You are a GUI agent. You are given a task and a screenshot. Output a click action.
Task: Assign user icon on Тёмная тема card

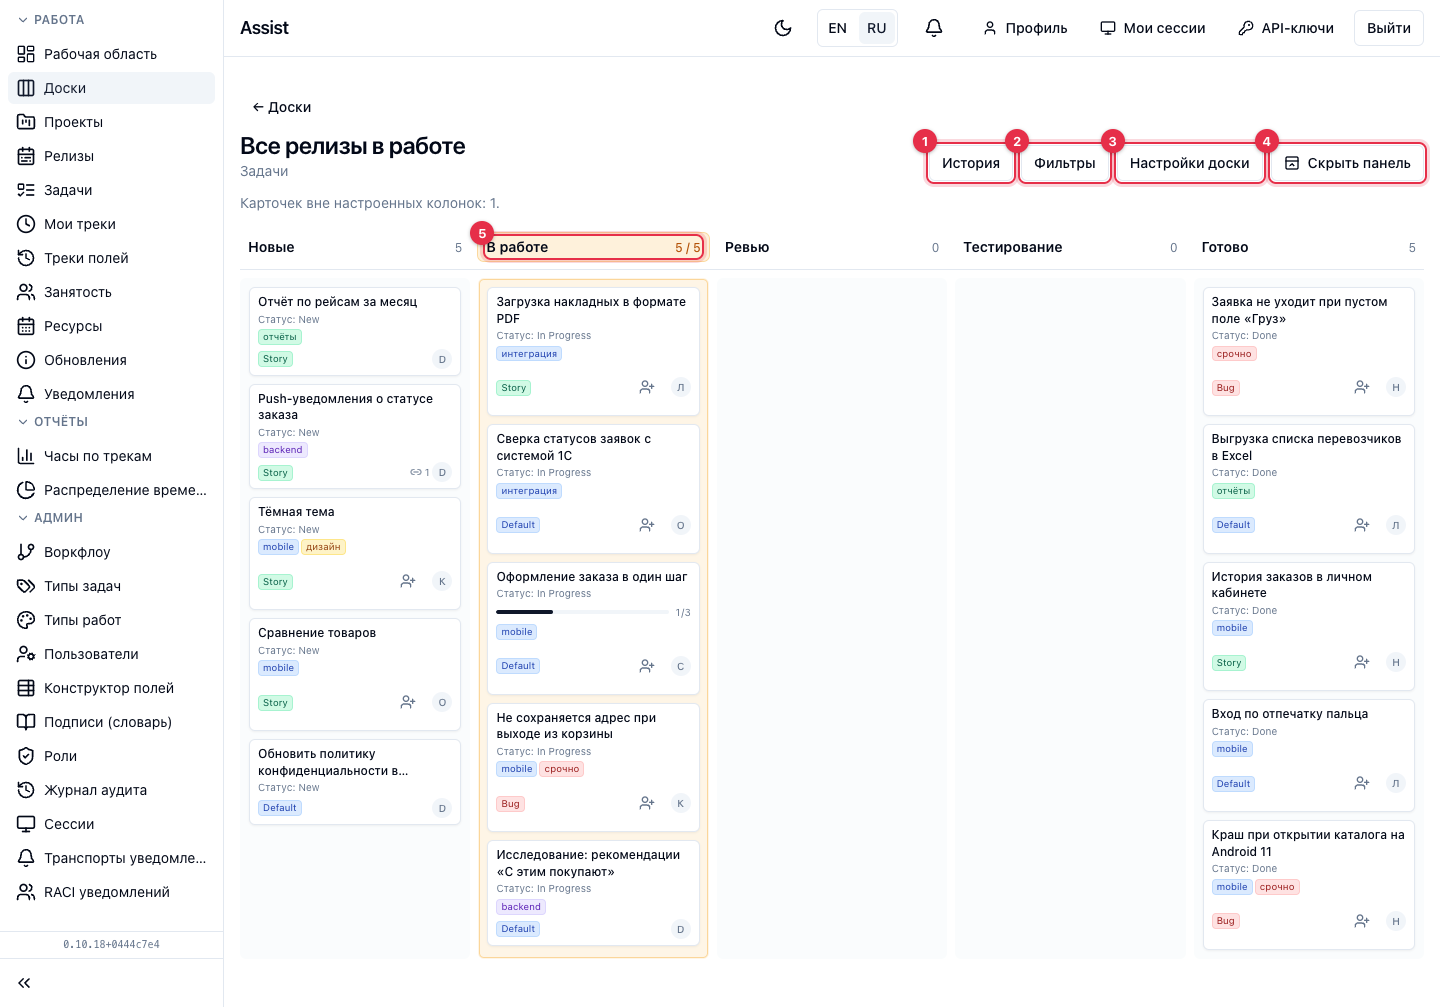pos(408,581)
